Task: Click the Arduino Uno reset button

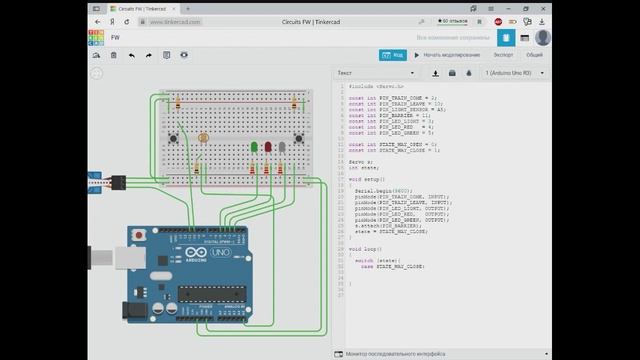Action: tap(139, 235)
